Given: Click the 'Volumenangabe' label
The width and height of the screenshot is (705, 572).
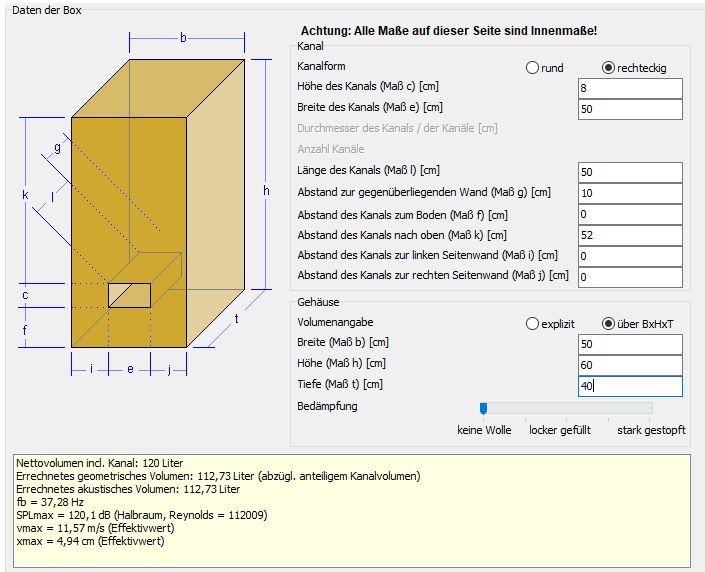Looking at the screenshot, I should (335, 322).
